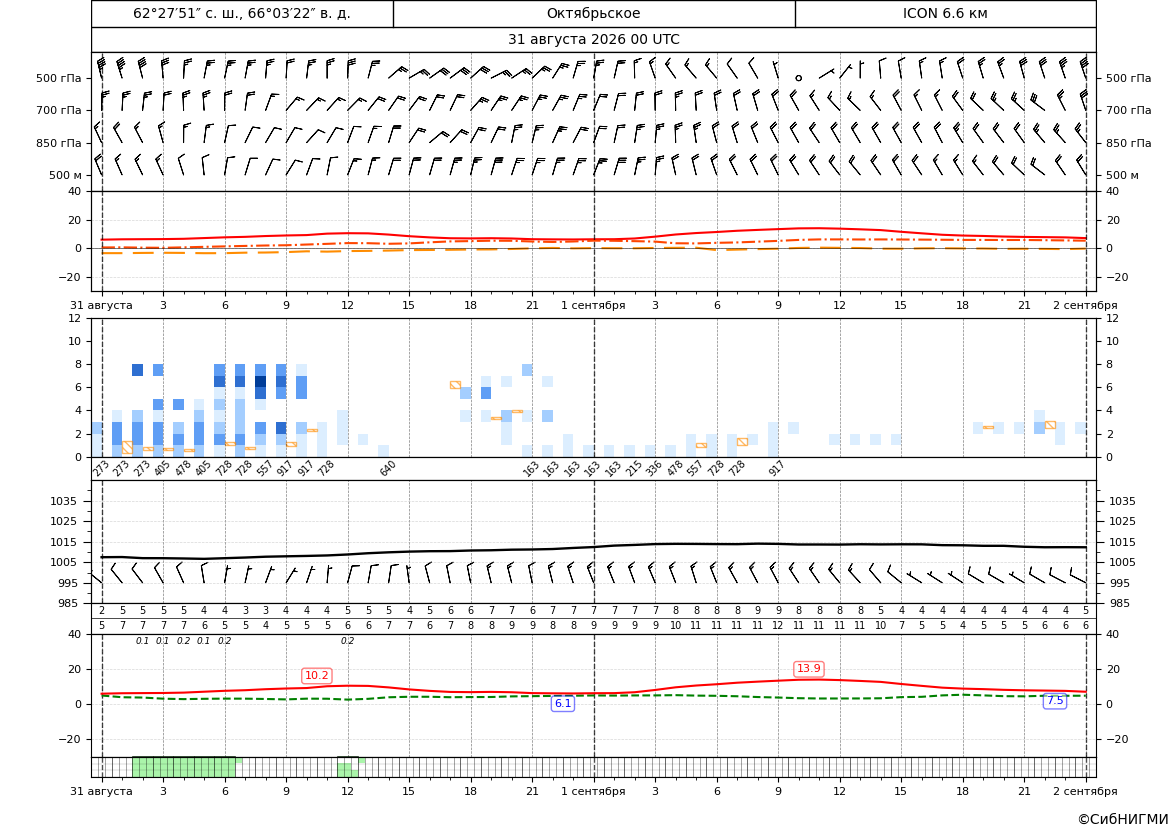Click the 500 гПа left axis label

point(59,78)
